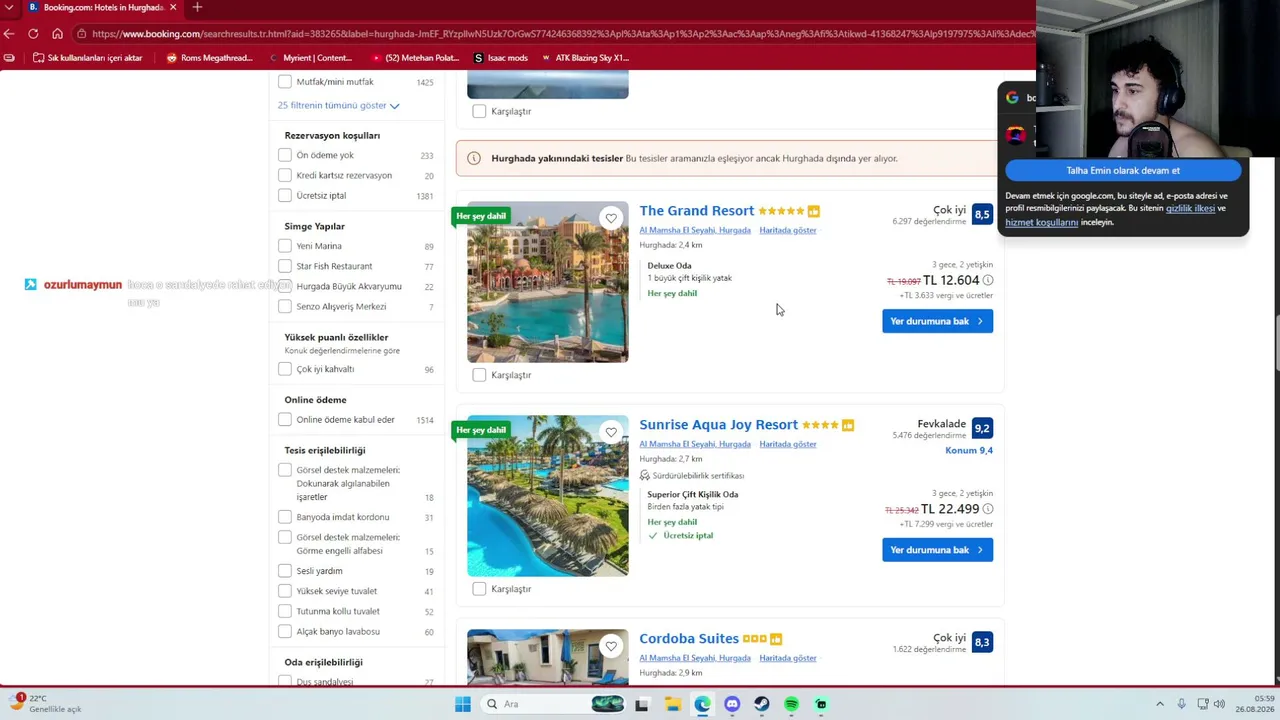The image size is (1280, 720).
Task: Click the volume icon in system tray
Action: tap(1219, 704)
